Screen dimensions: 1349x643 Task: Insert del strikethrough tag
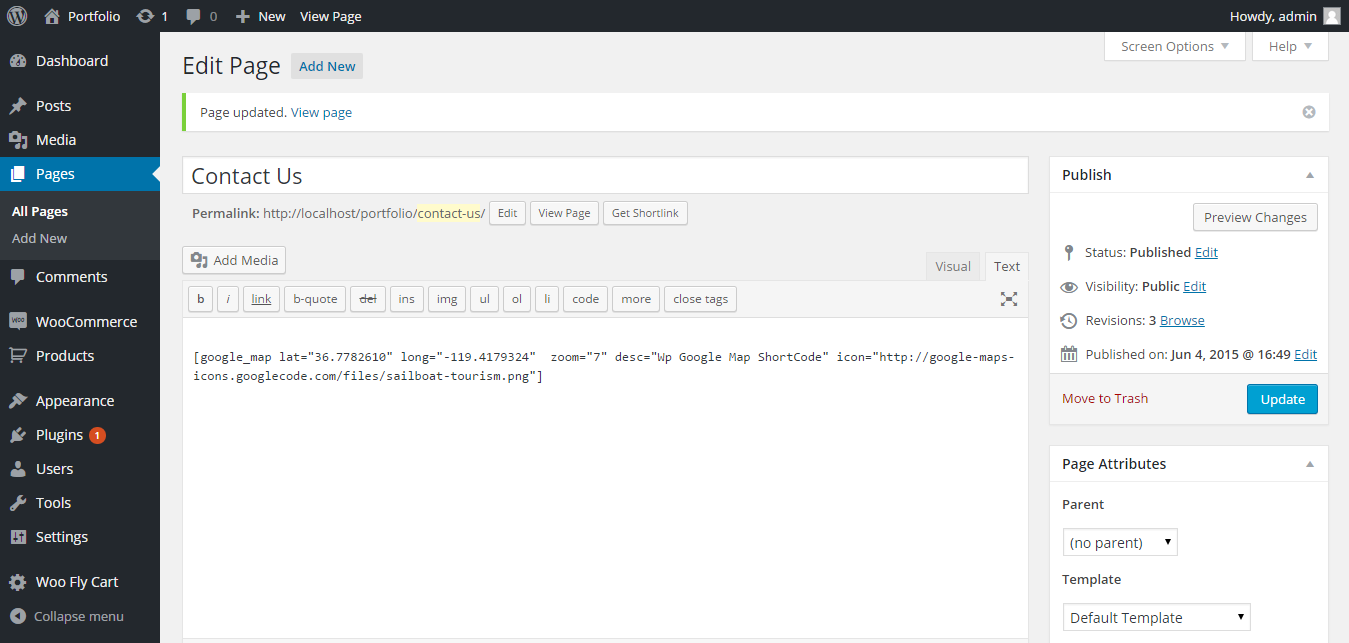[368, 299]
